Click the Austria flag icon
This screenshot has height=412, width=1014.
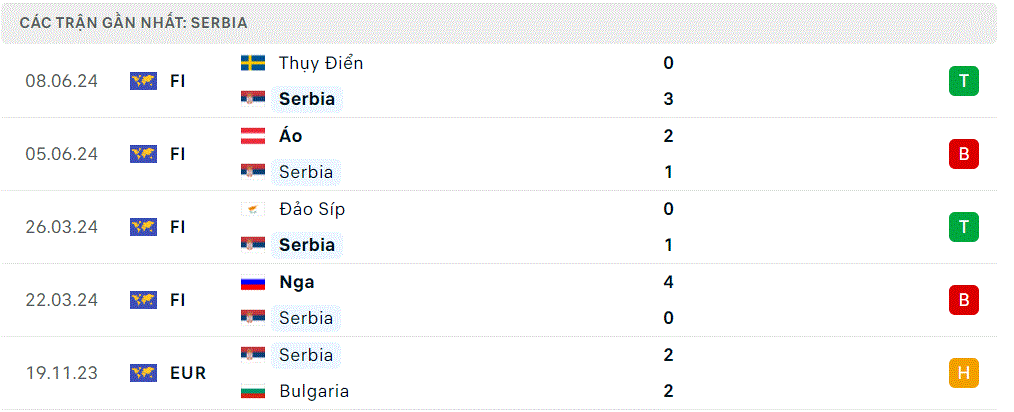pyautogui.click(x=253, y=136)
